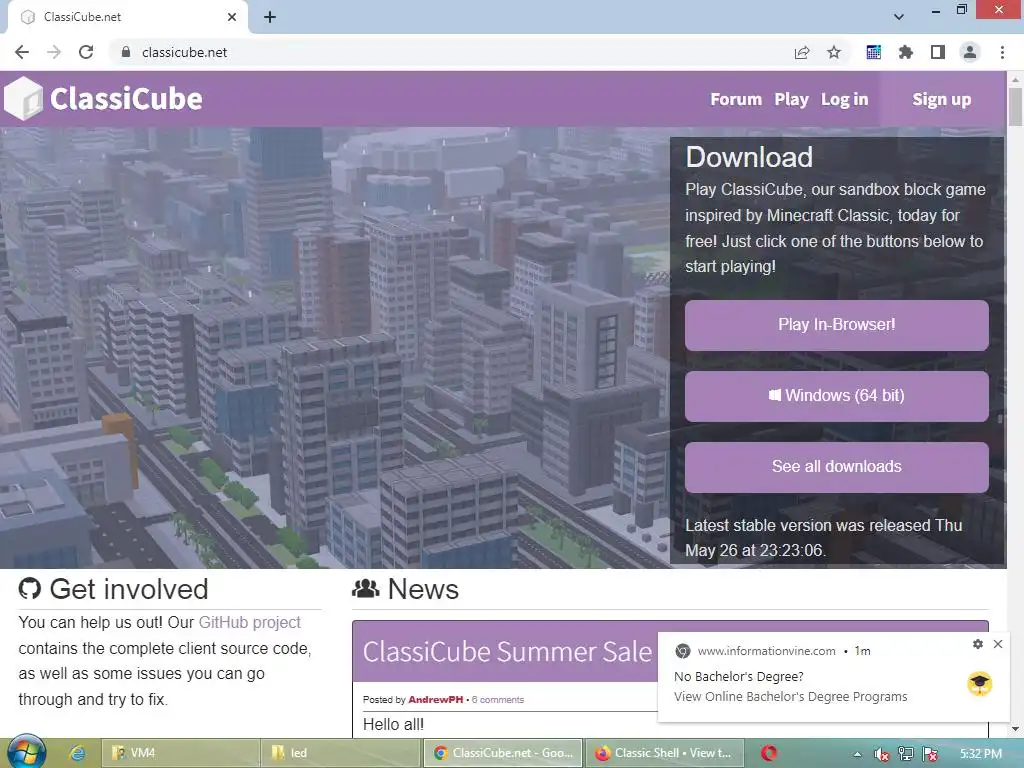Click the network tray icon

point(906,754)
